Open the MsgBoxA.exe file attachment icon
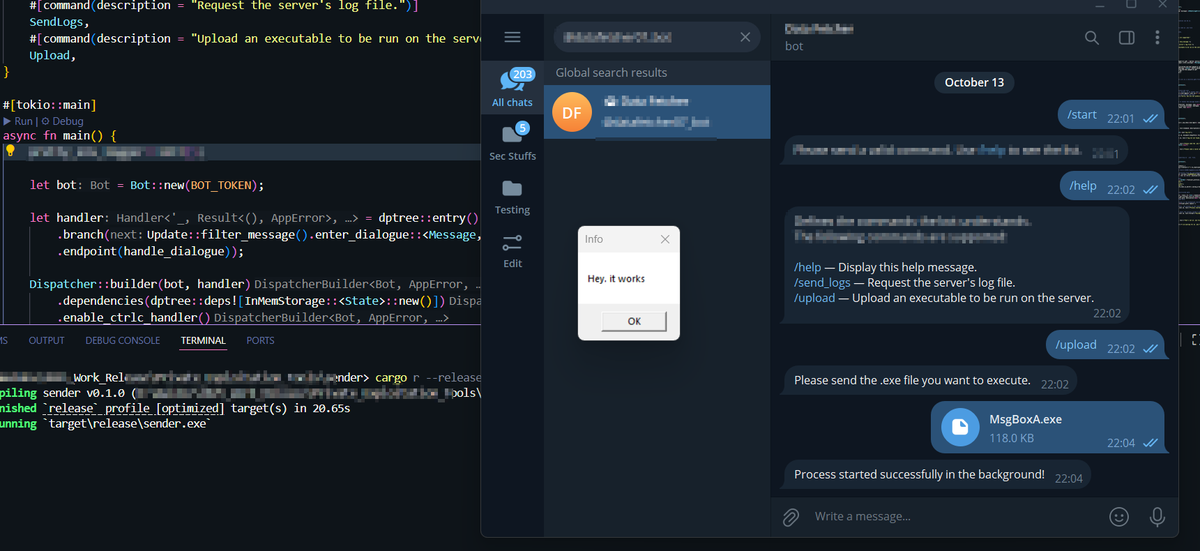The width and height of the screenshot is (1200, 551). (x=960, y=428)
